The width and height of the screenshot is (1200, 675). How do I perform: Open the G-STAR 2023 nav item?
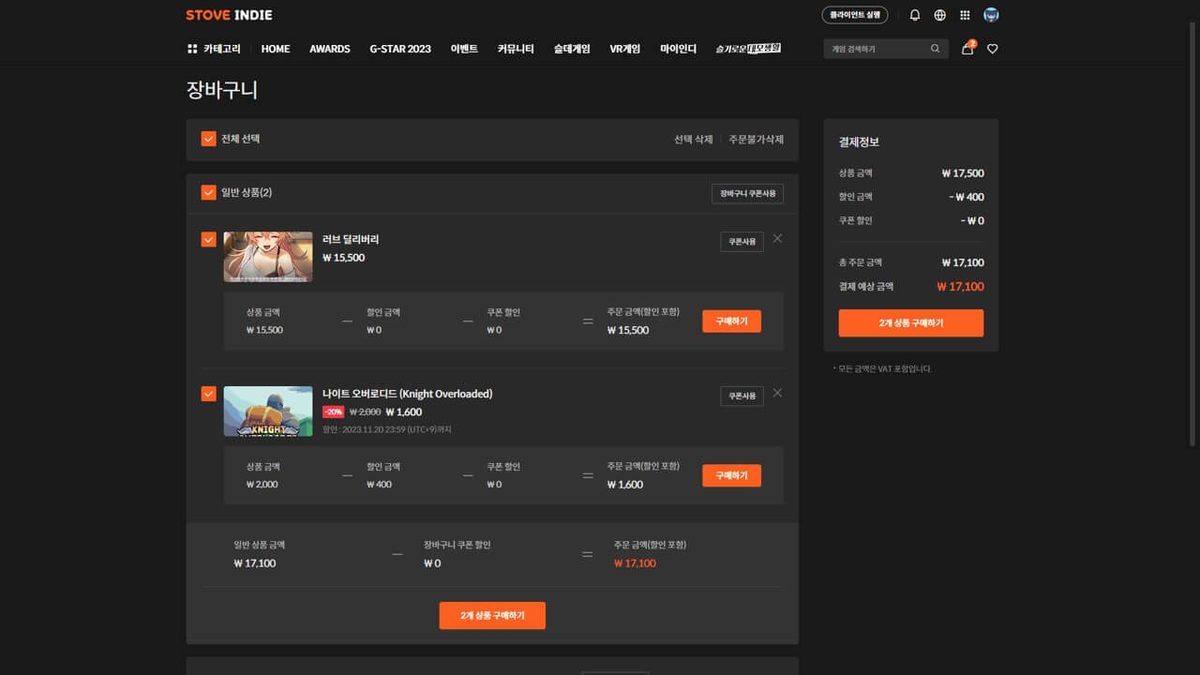pyautogui.click(x=400, y=49)
